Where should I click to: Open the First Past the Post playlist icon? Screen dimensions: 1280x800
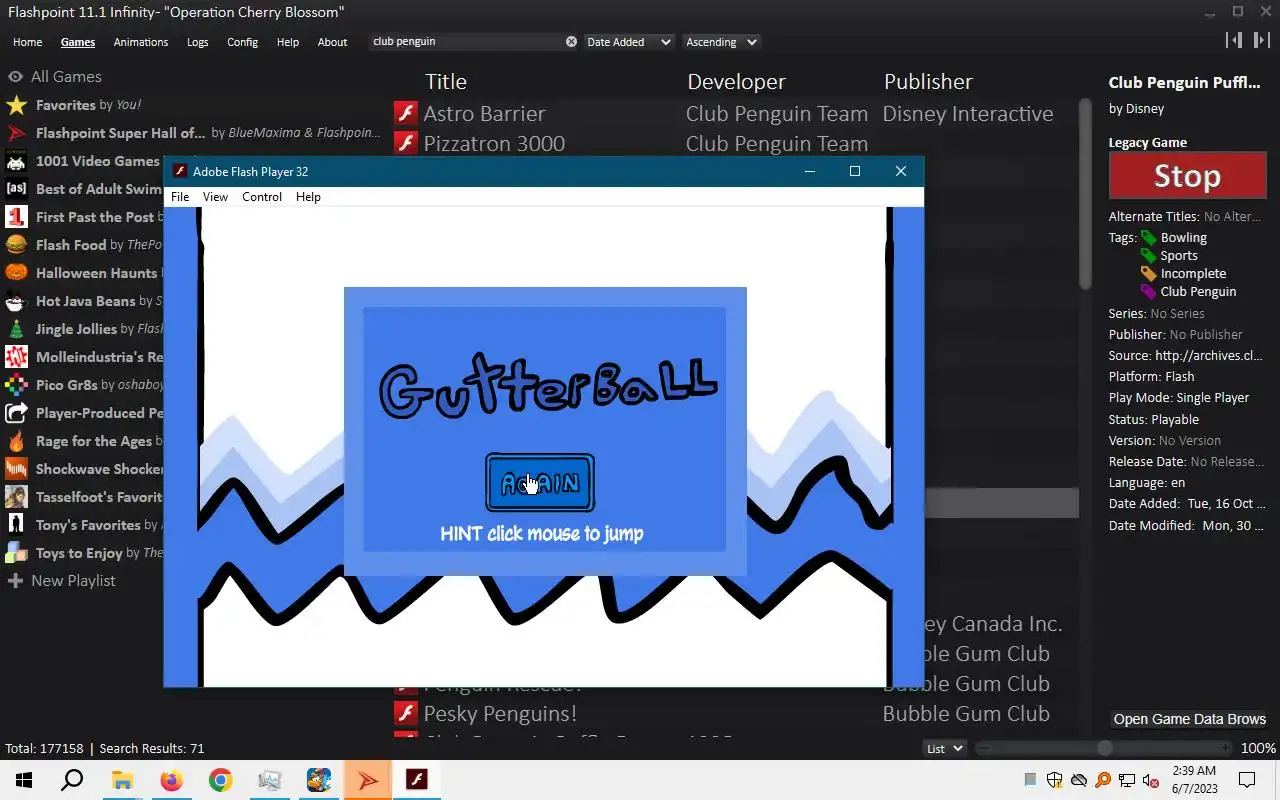coord(16,217)
